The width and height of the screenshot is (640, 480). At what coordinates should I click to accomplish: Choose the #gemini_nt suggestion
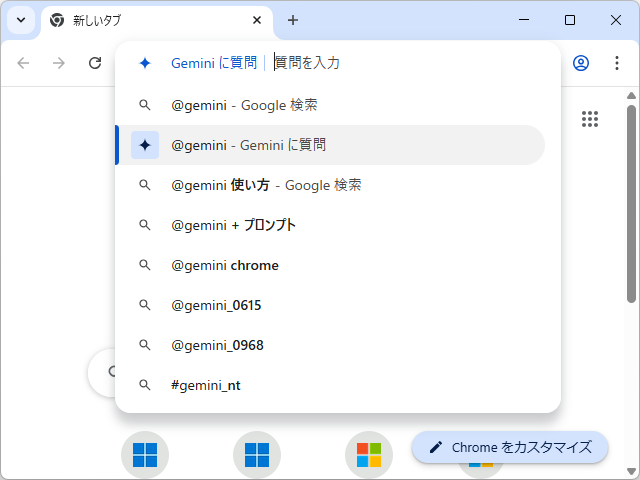(331, 385)
